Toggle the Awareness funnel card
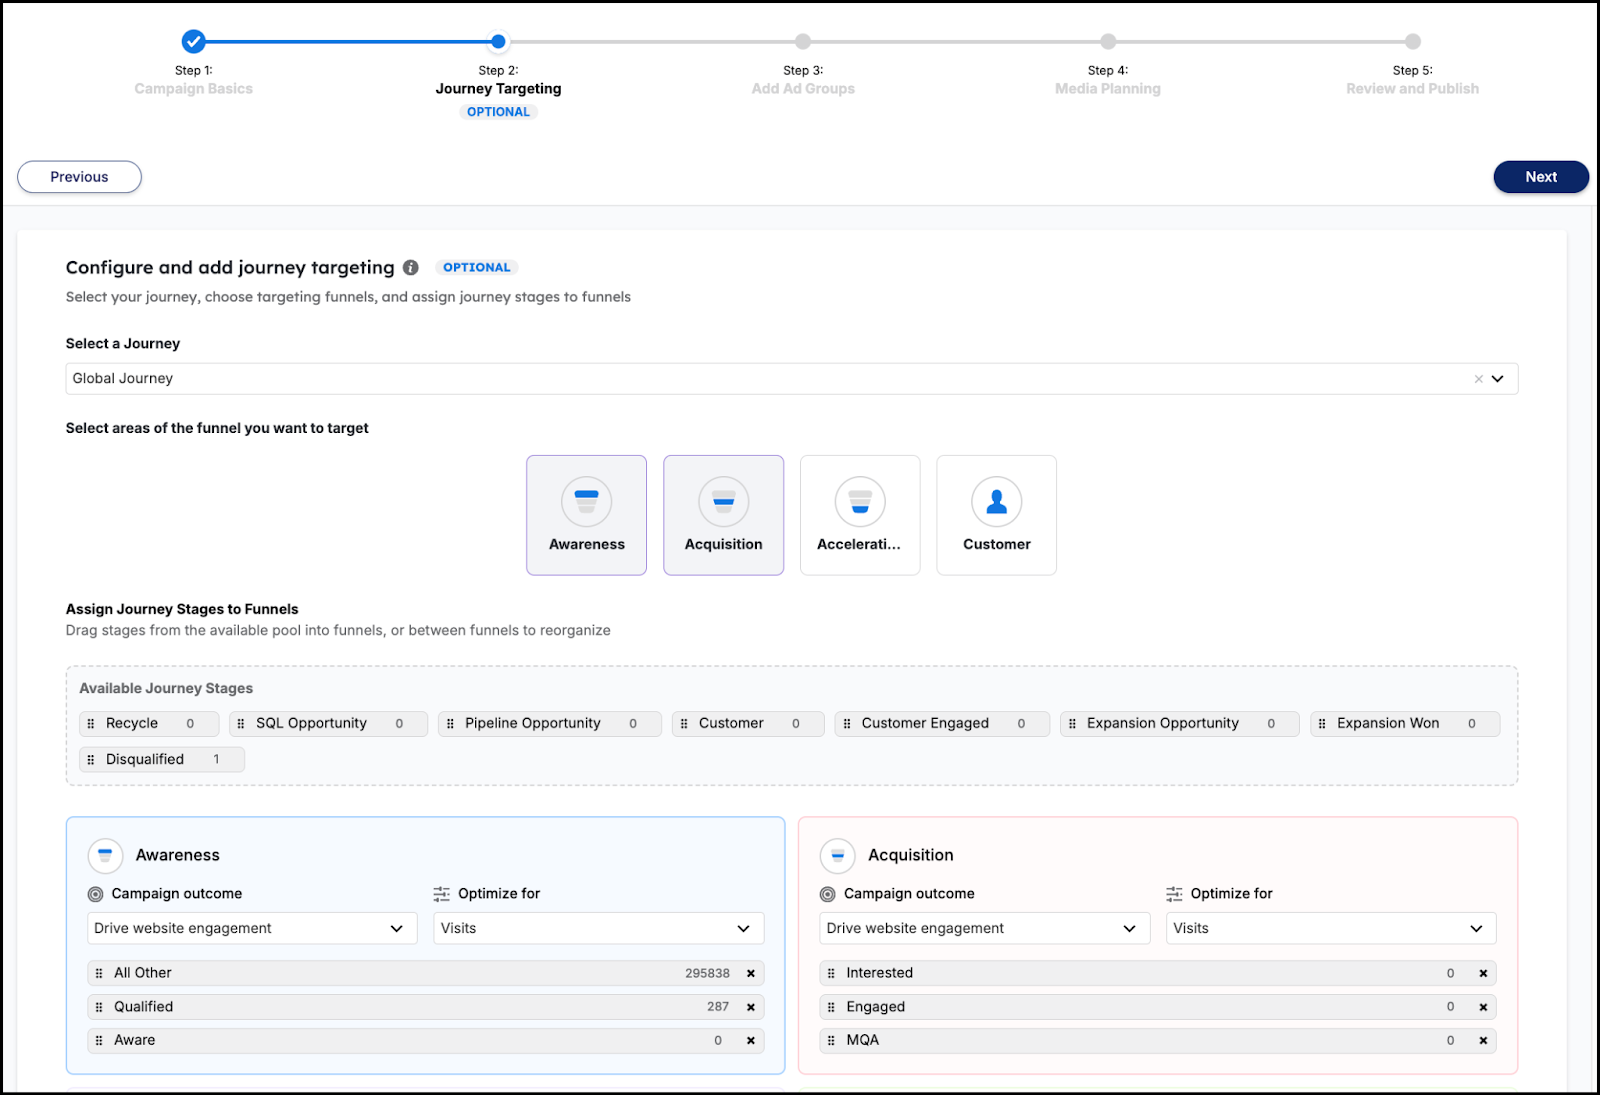 (x=586, y=515)
